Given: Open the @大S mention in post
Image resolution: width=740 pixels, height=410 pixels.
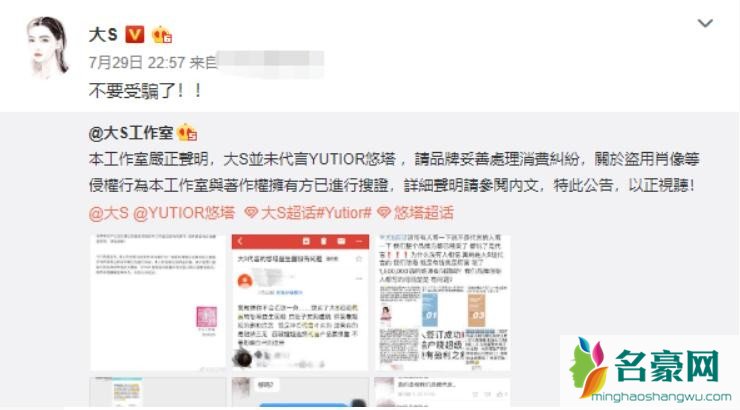Looking at the screenshot, I should 109,213.
